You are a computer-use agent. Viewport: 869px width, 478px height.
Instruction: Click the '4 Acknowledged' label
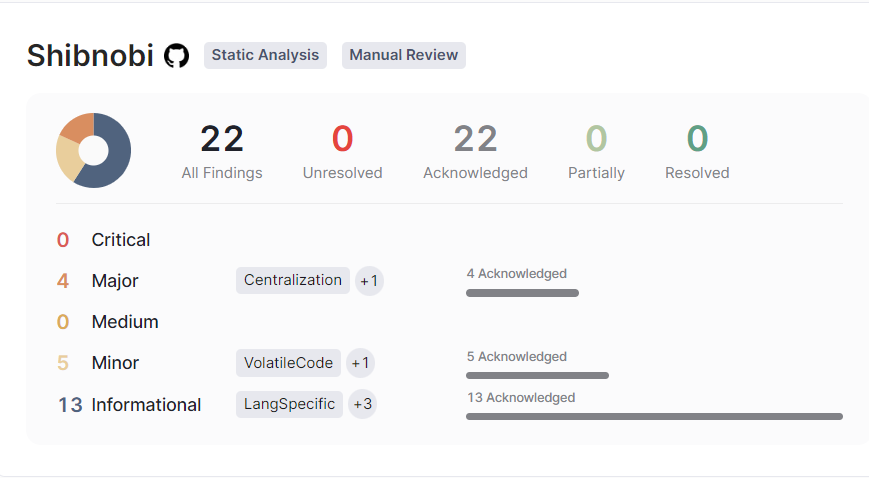point(517,274)
